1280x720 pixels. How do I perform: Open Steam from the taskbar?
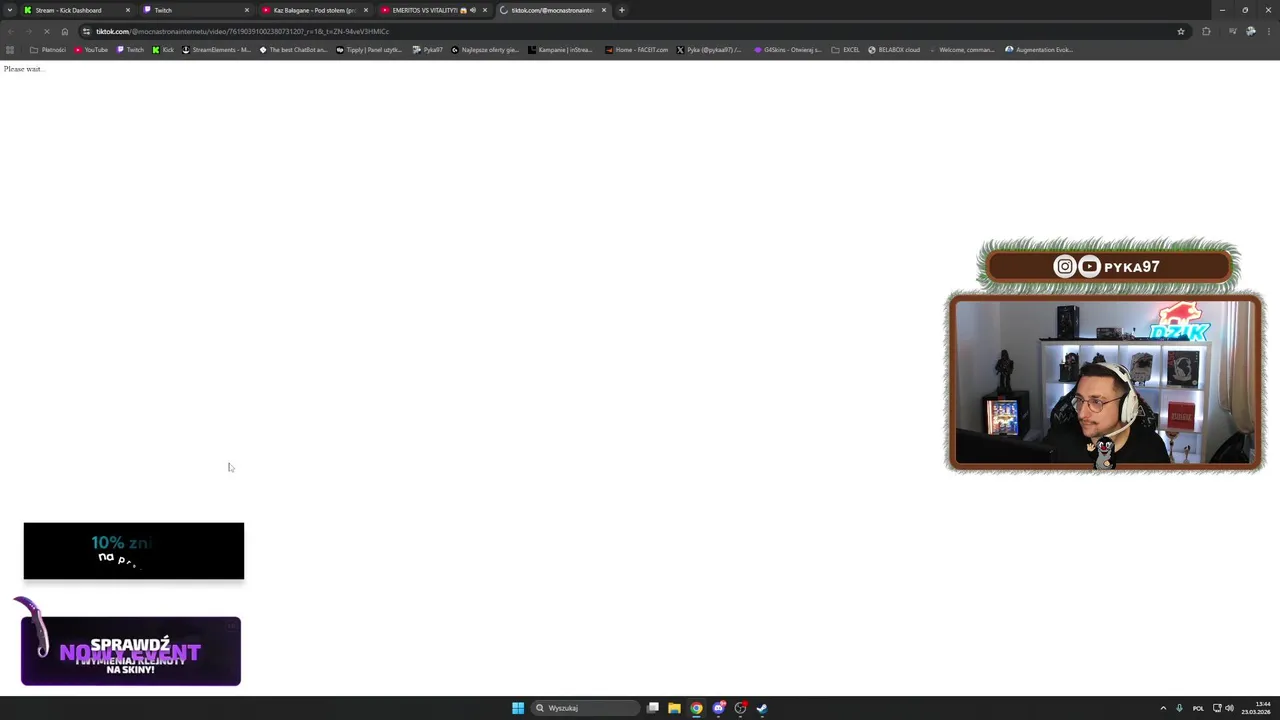click(x=762, y=708)
